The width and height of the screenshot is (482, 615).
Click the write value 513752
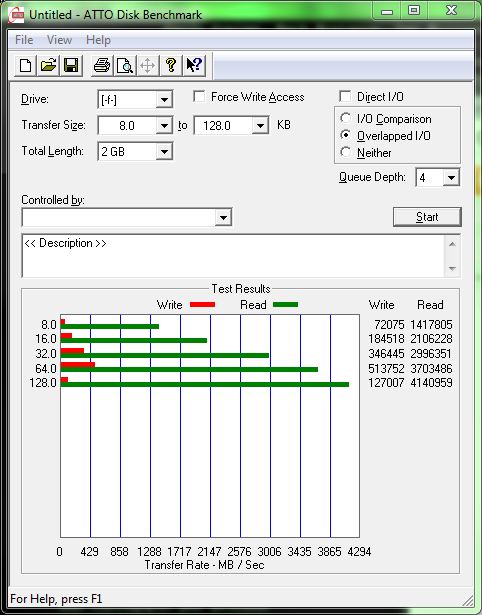[386, 368]
